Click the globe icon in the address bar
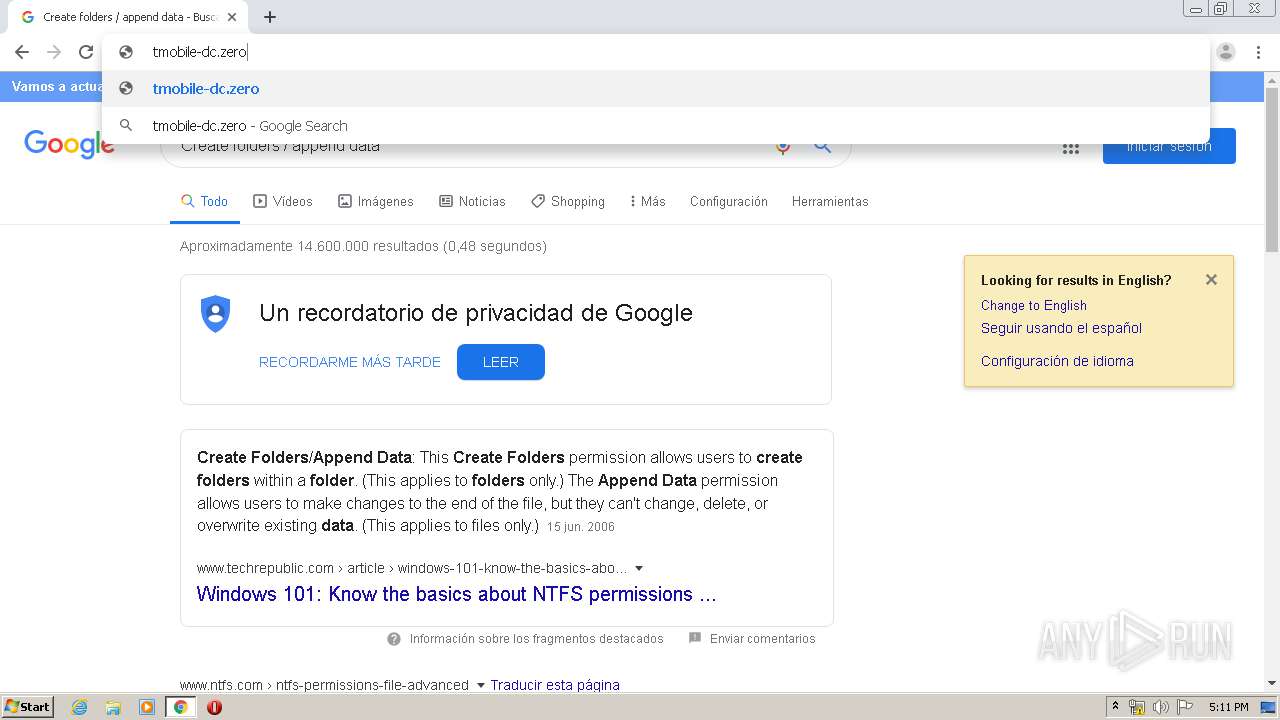This screenshot has height=720, width=1280. tap(126, 52)
